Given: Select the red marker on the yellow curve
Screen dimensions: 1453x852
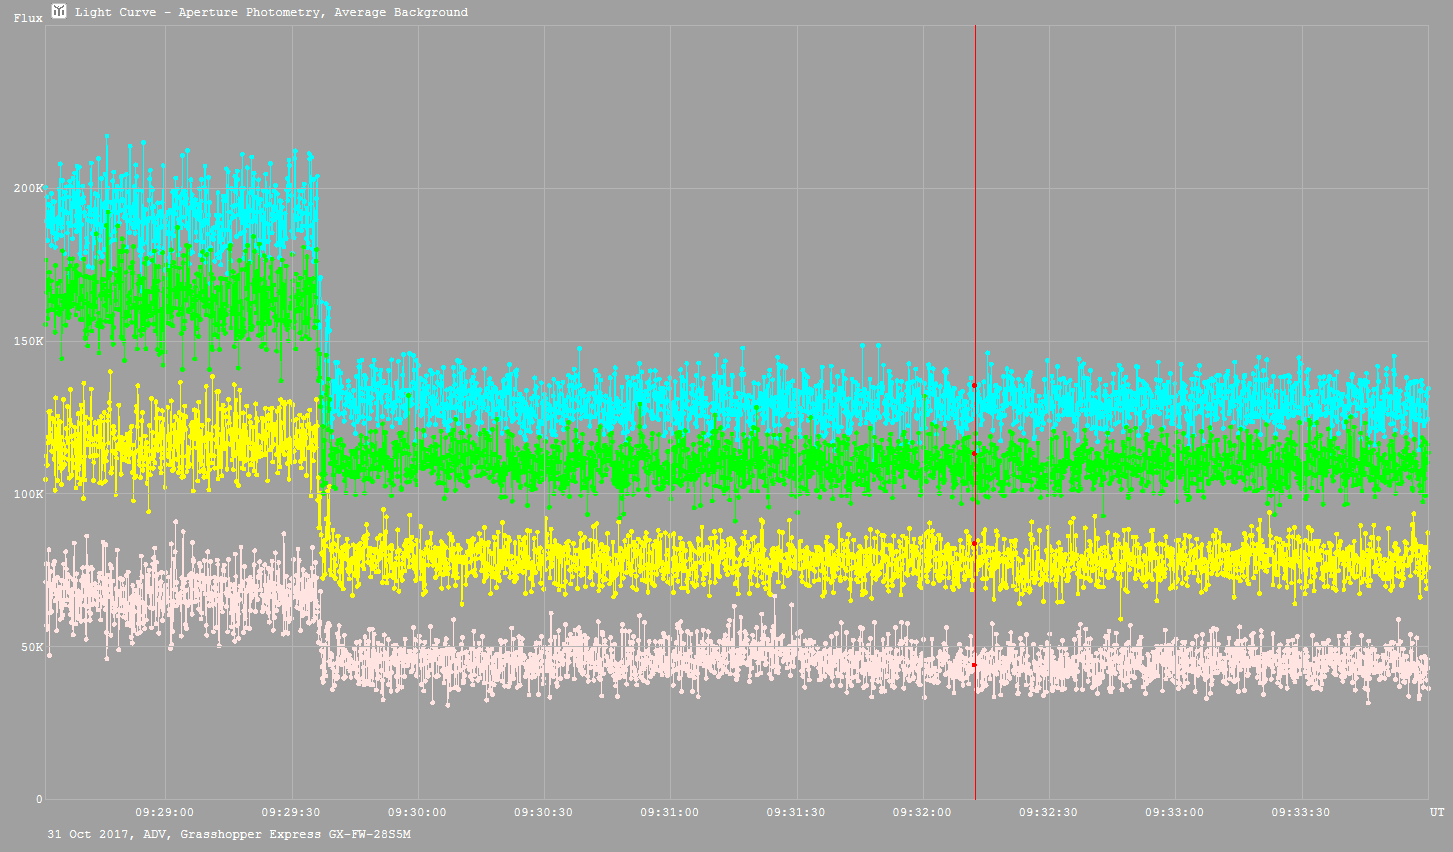Looking at the screenshot, I should point(974,543).
